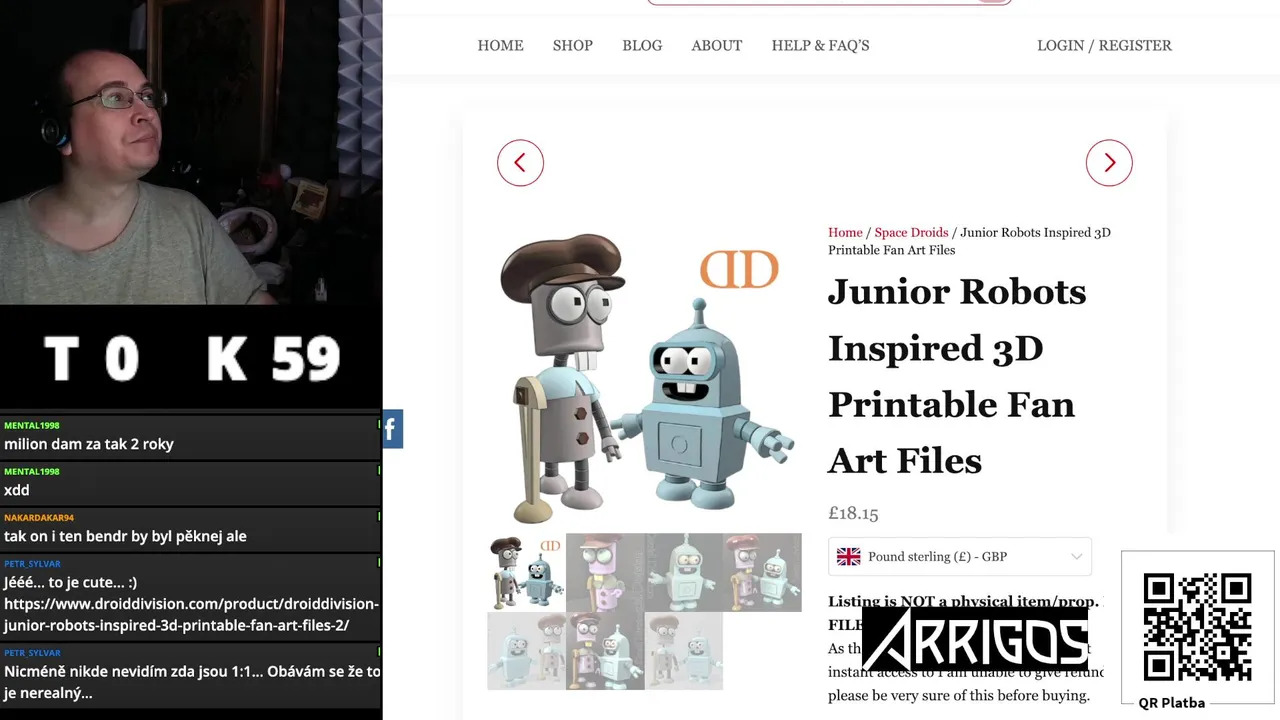
Task: Click chat message 'milion dam za tak 2 roky'
Action: point(89,444)
